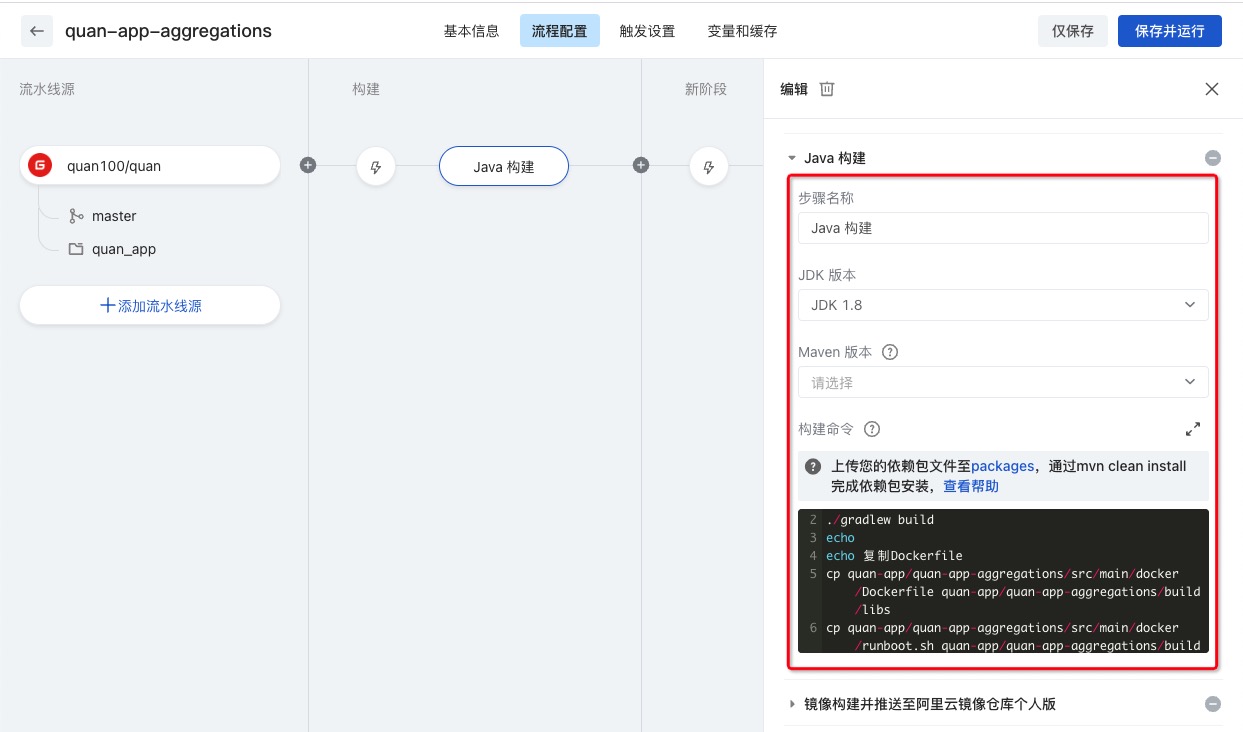This screenshot has height=732, width=1243.
Task: Close the 编辑 panel
Action: [1212, 89]
